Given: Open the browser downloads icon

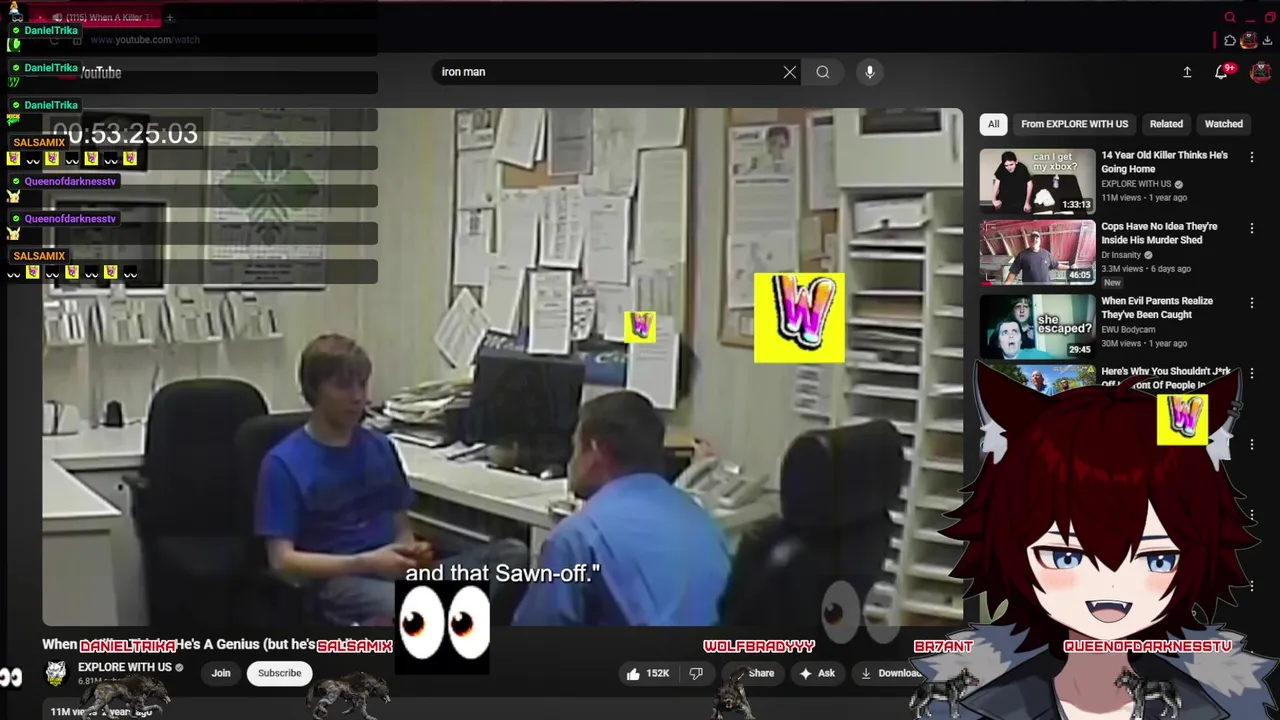Looking at the screenshot, I should point(1268,41).
